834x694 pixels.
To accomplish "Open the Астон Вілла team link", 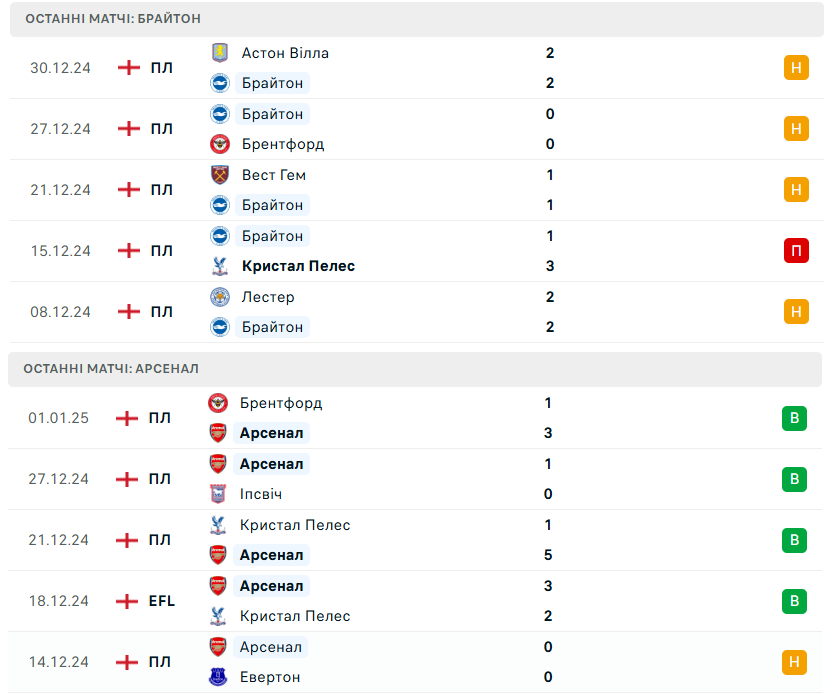I will click(285, 53).
